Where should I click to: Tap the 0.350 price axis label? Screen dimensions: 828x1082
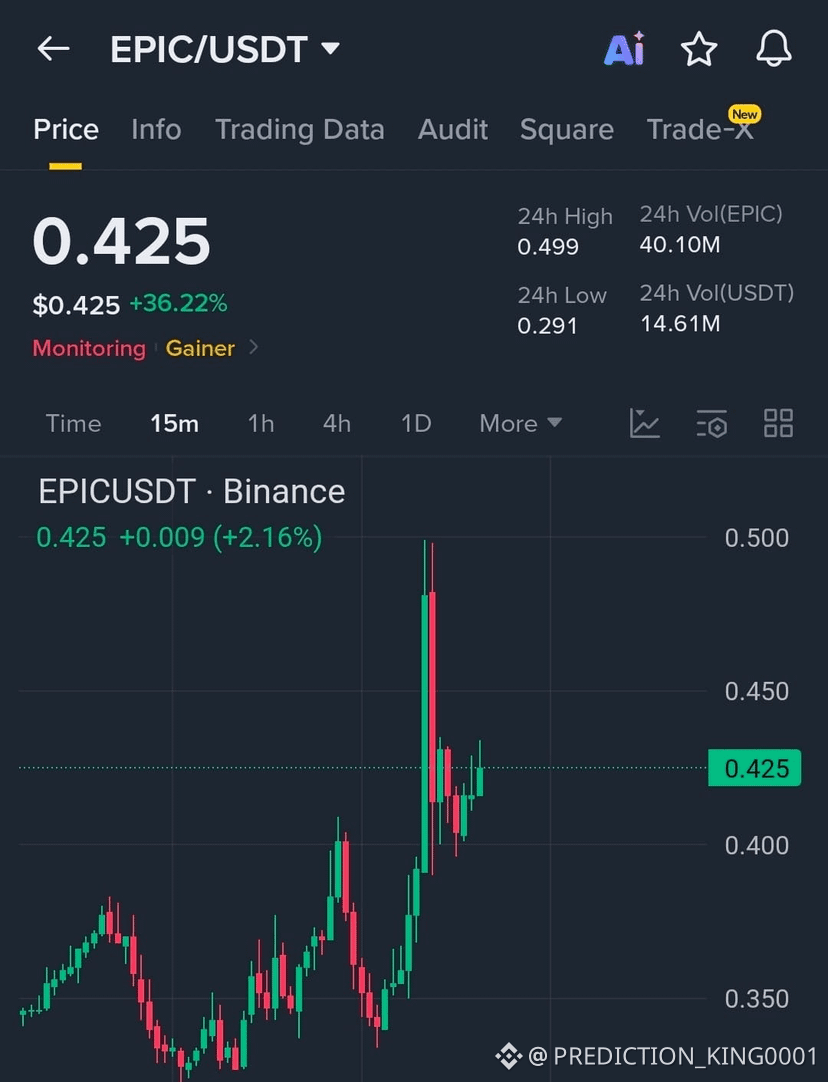(x=756, y=999)
